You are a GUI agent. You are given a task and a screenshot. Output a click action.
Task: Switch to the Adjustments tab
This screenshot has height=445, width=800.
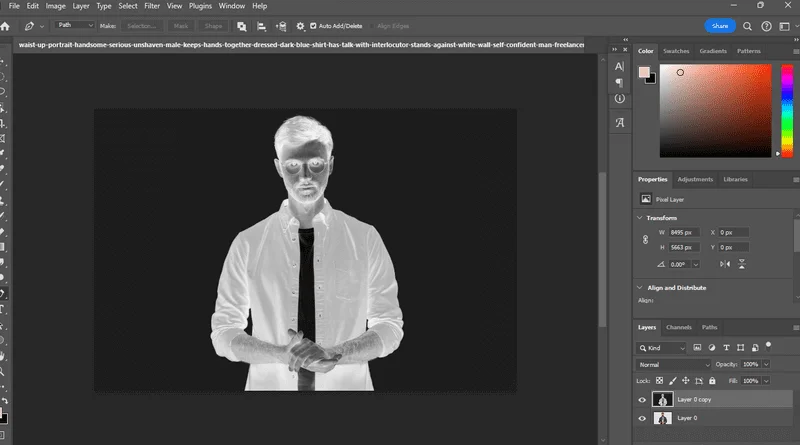695,179
